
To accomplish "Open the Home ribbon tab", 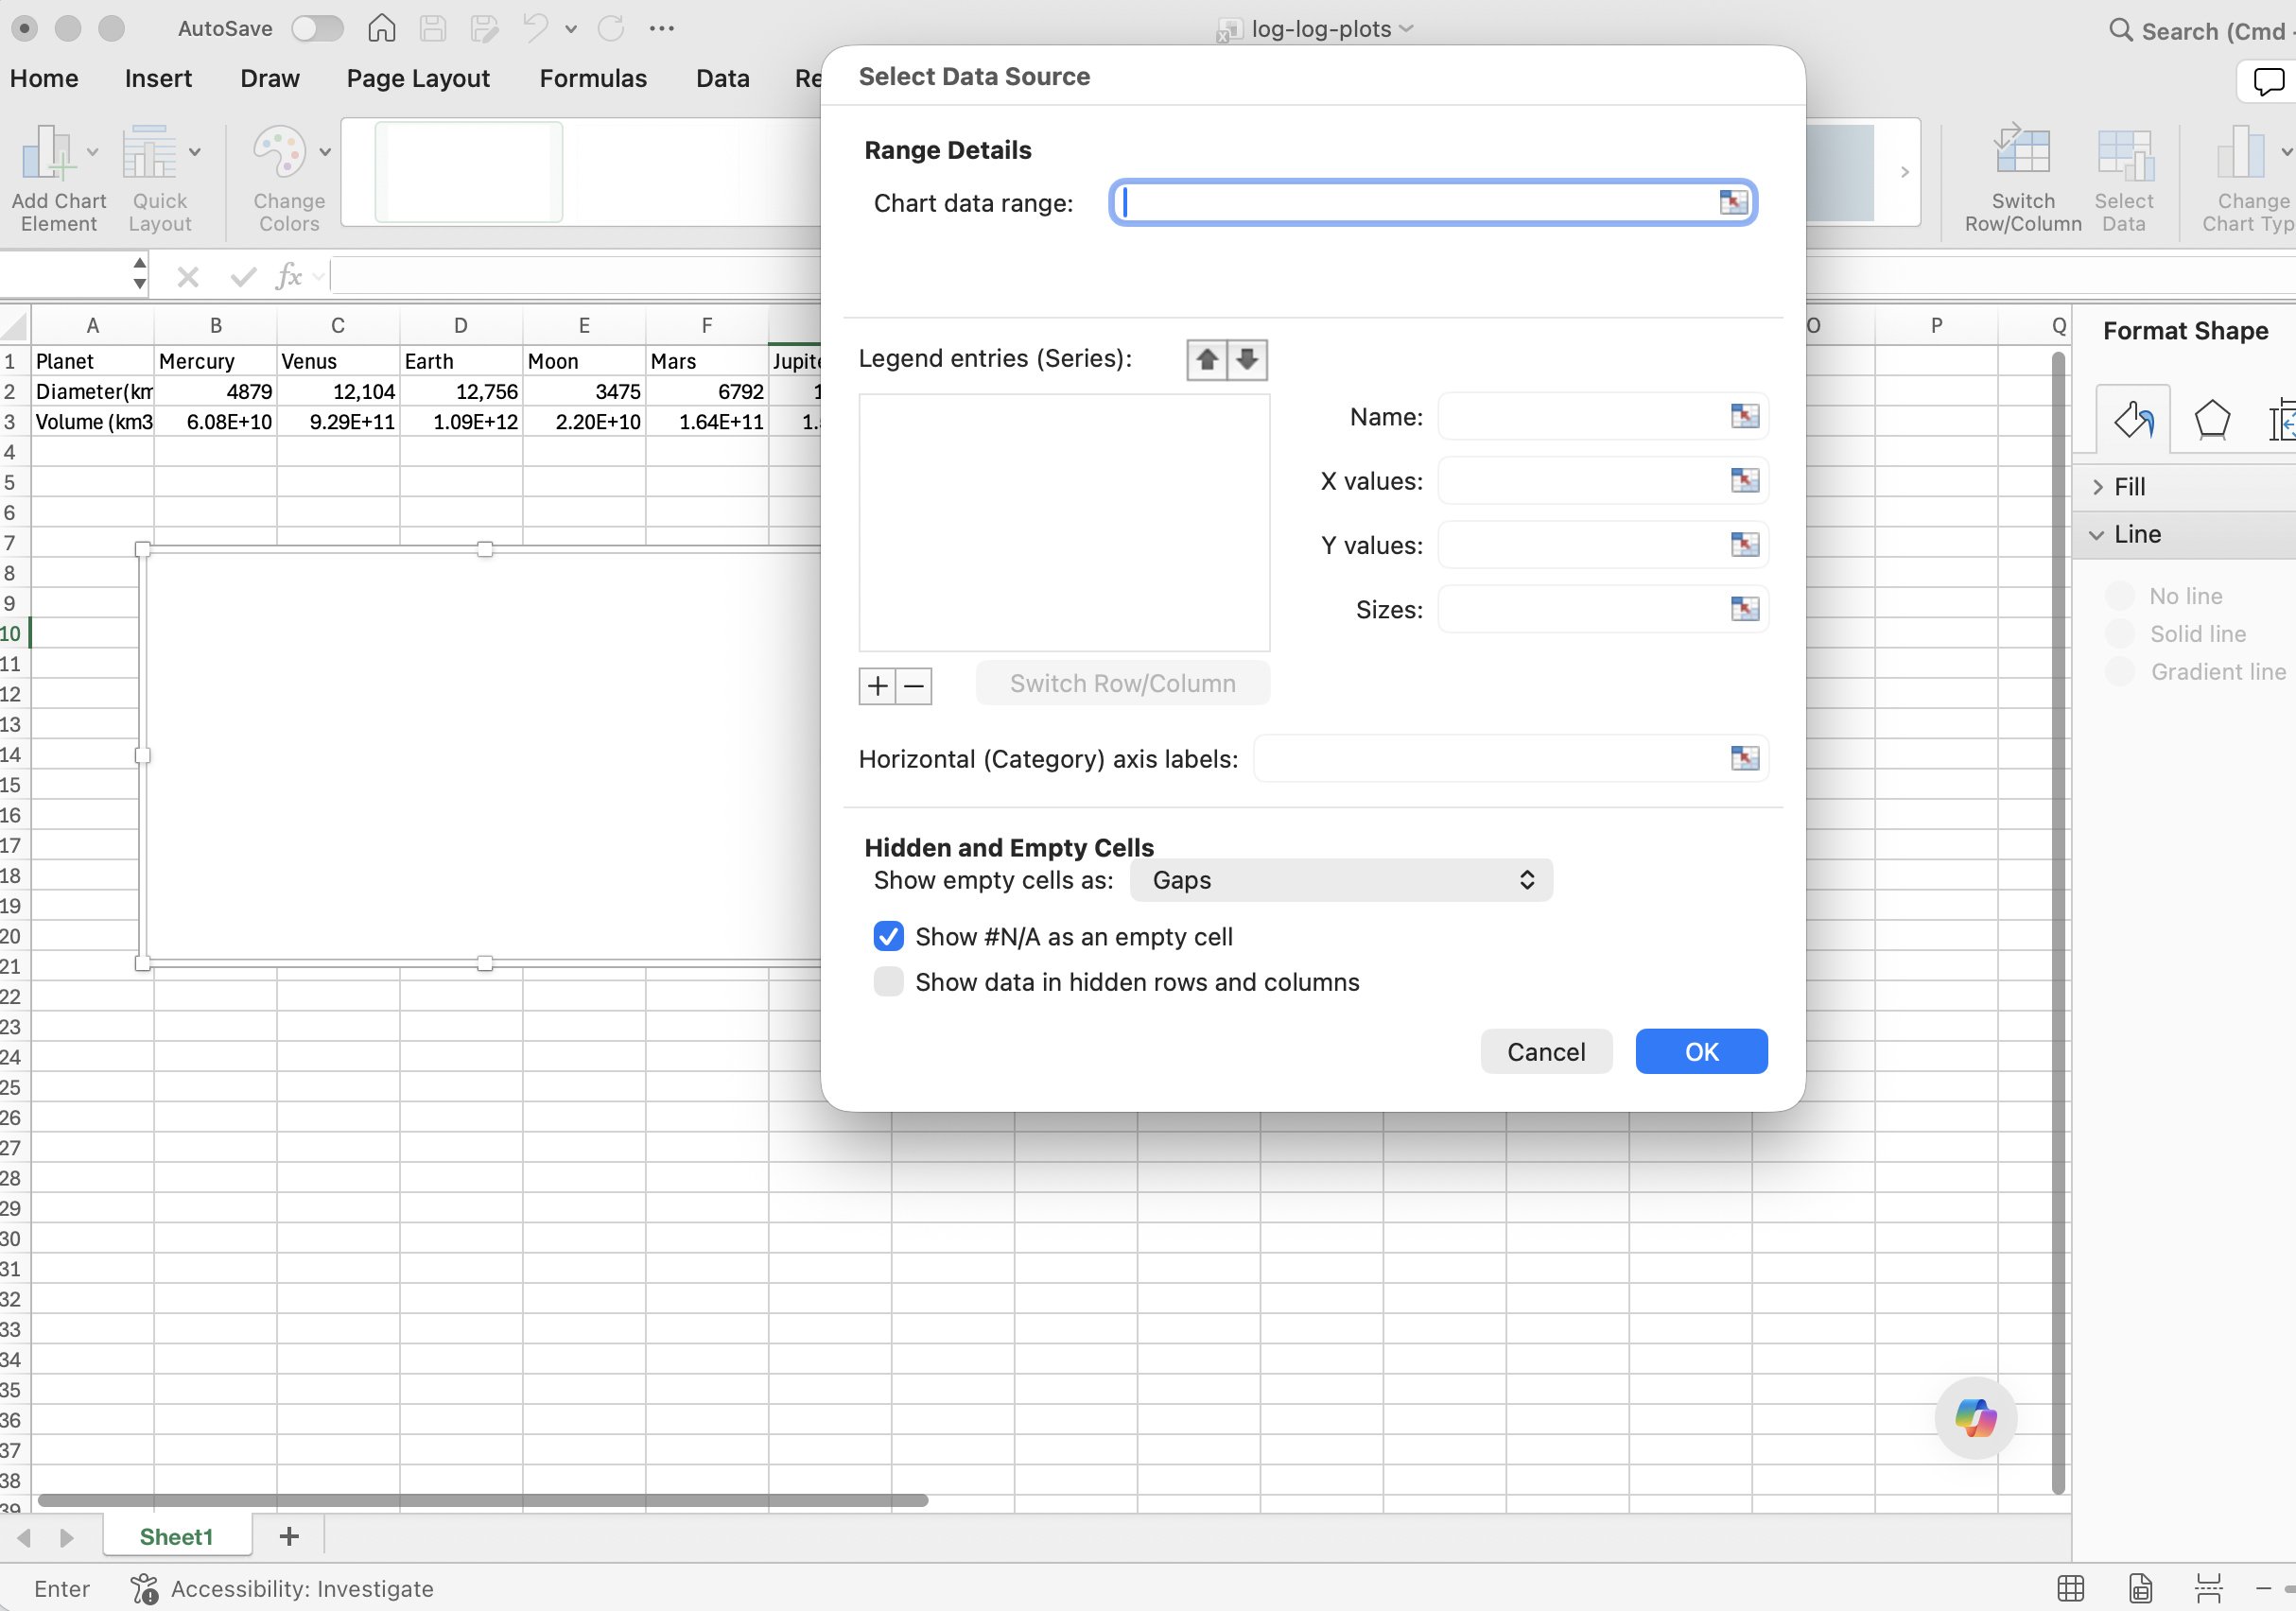I will (x=44, y=79).
